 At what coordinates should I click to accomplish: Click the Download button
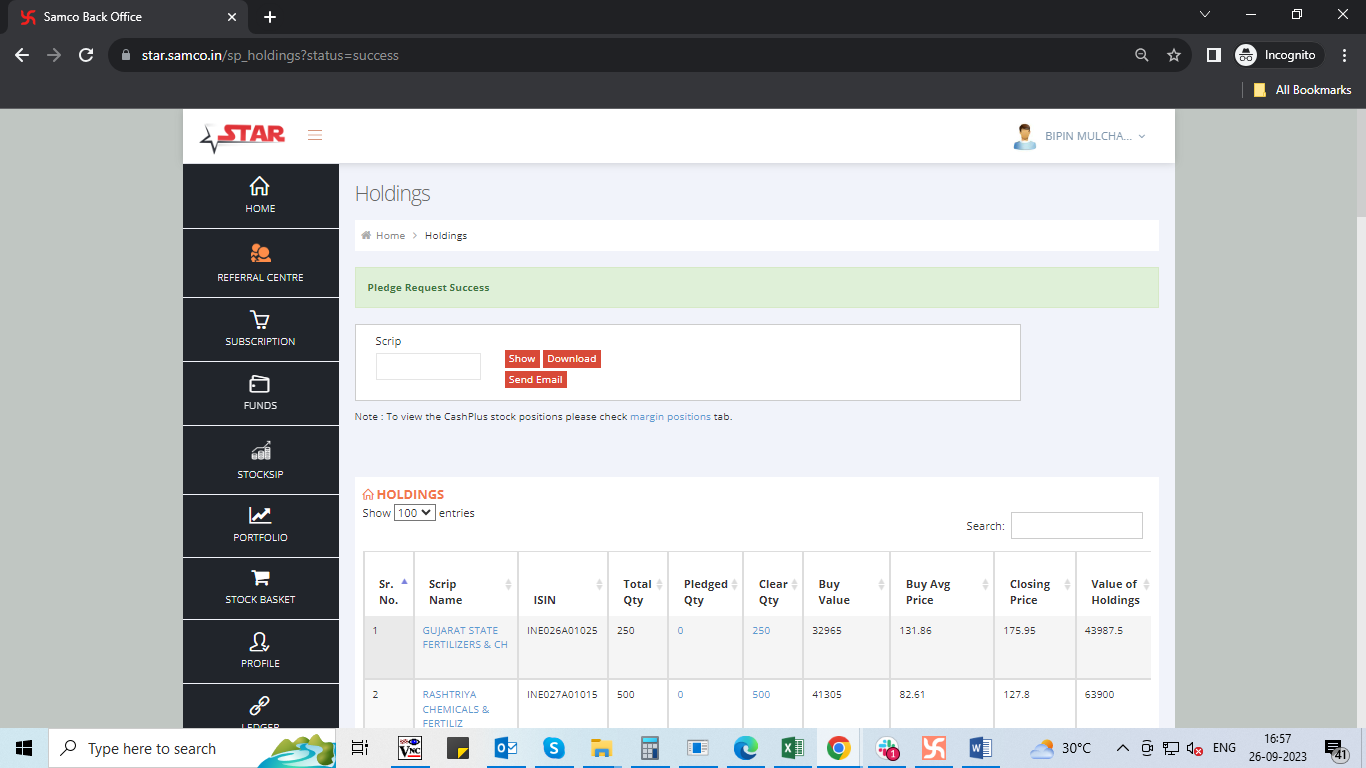click(x=572, y=359)
